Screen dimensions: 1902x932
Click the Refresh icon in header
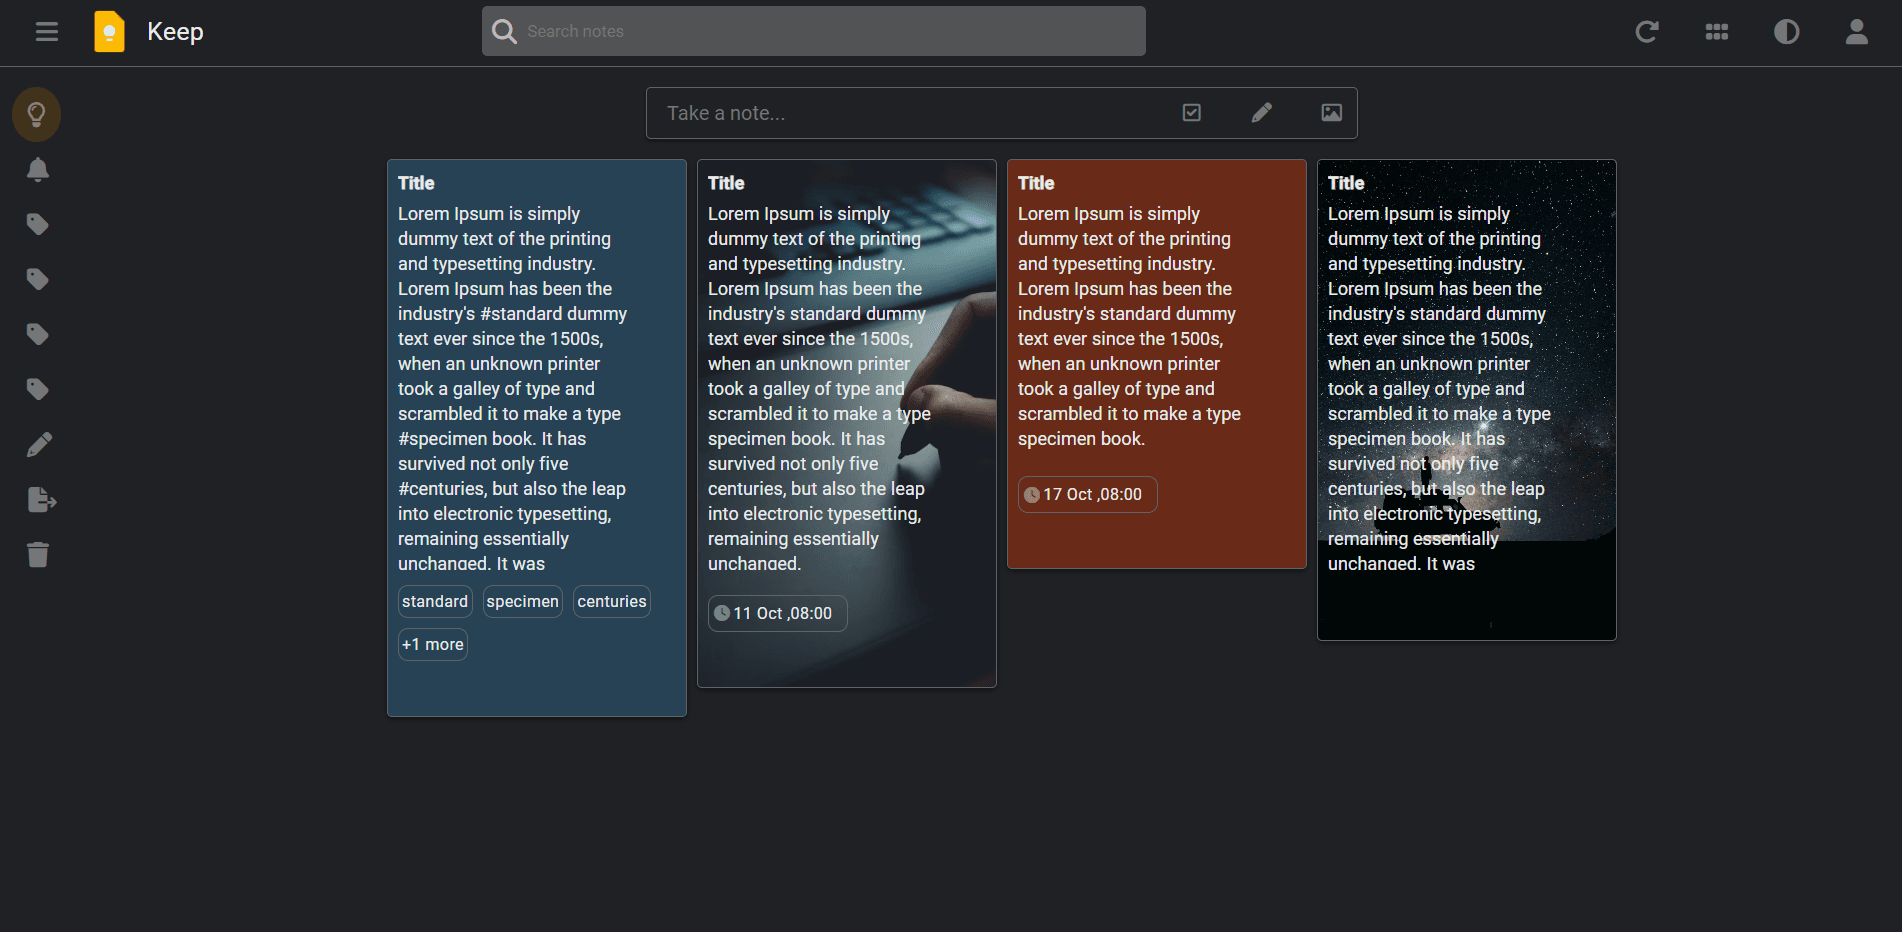pos(1647,32)
